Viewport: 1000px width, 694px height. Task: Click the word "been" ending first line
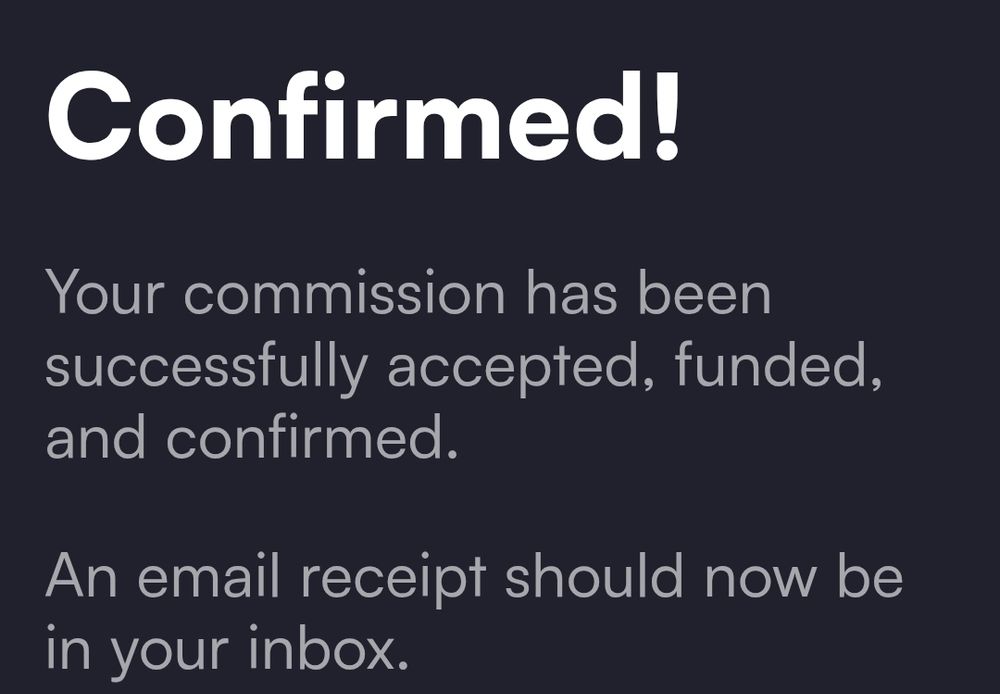[705, 293]
